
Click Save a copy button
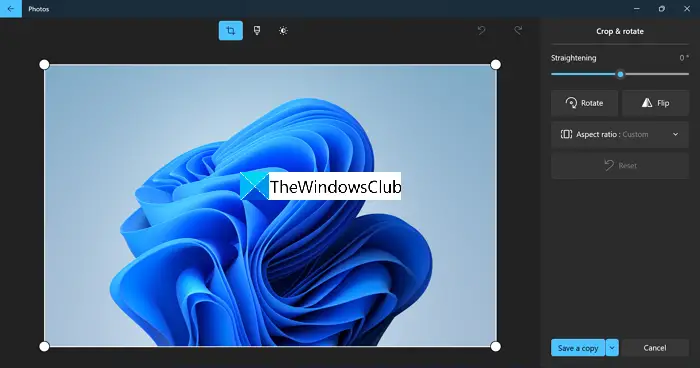tap(578, 348)
